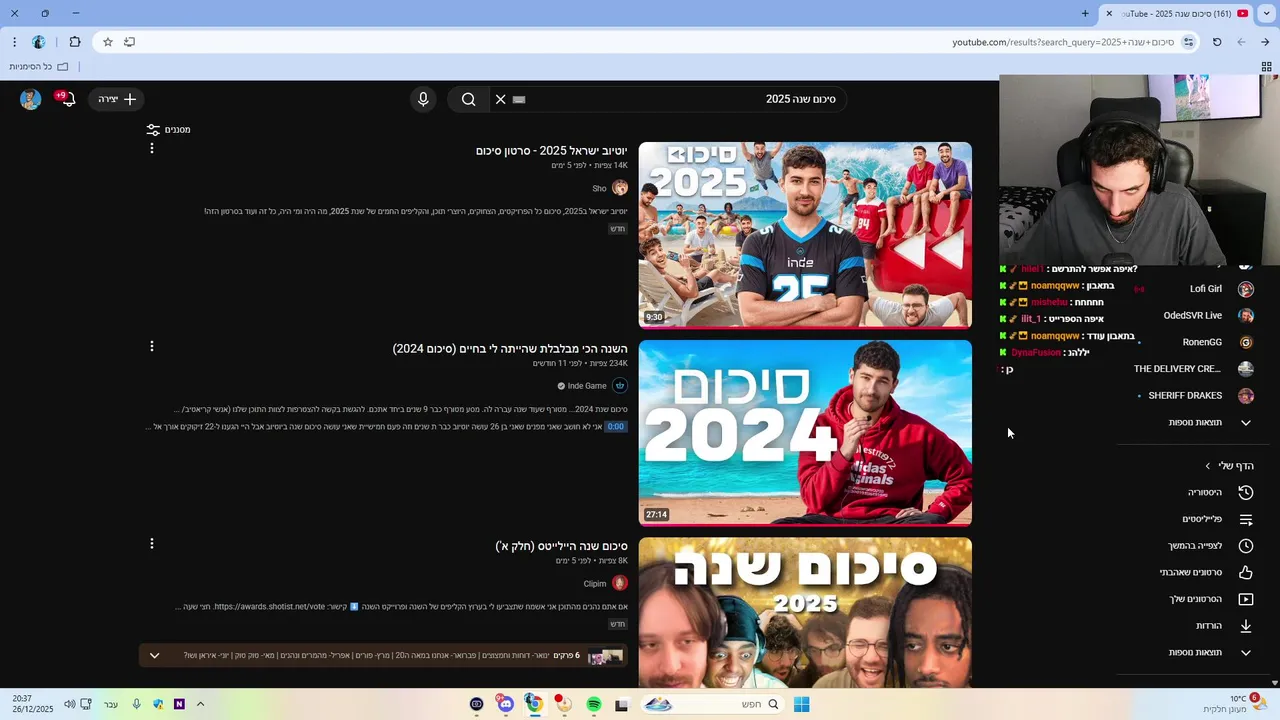
Task: Open Discord from the taskbar
Action: coord(506,704)
